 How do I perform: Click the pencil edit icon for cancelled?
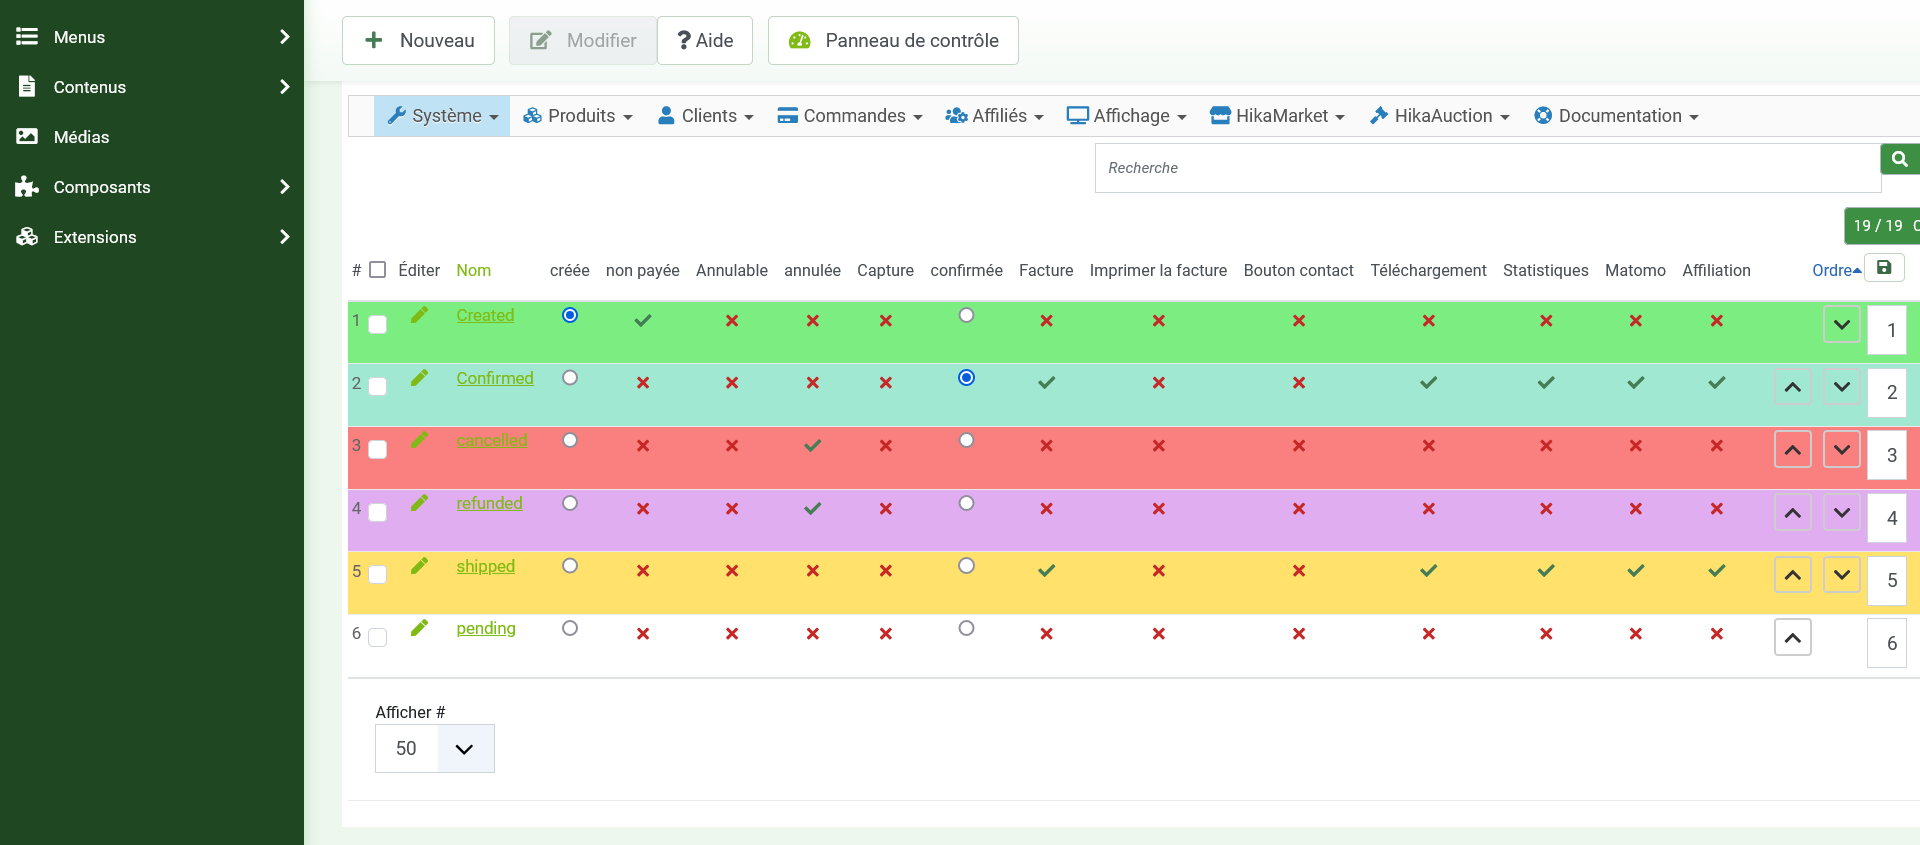pos(419,440)
